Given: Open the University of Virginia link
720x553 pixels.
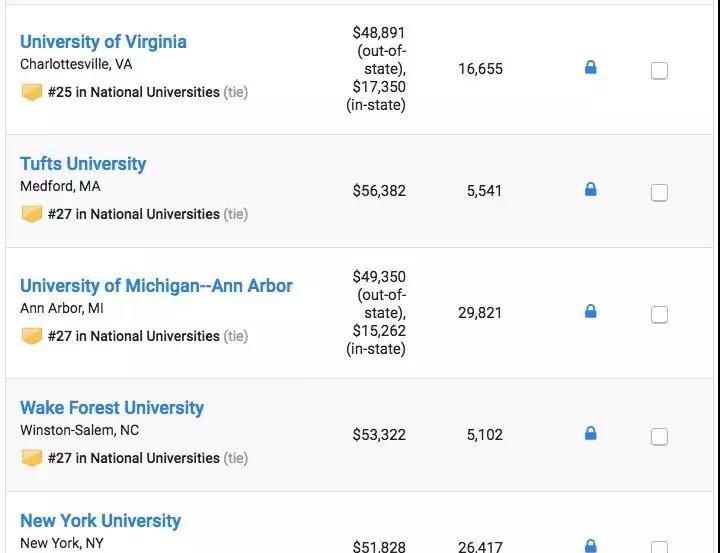Looking at the screenshot, I should tap(103, 42).
